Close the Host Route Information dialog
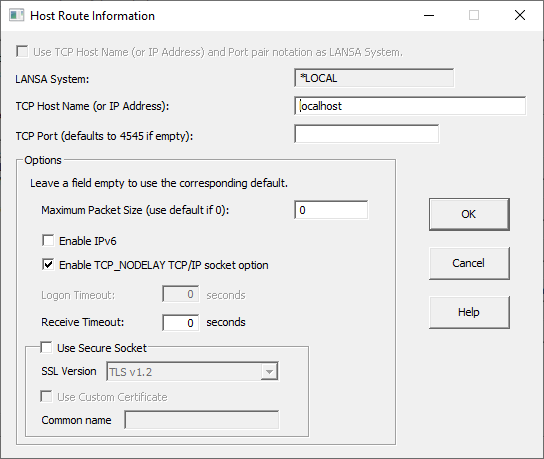Viewport: 544px width, 459px height. pyautogui.click(x=520, y=15)
